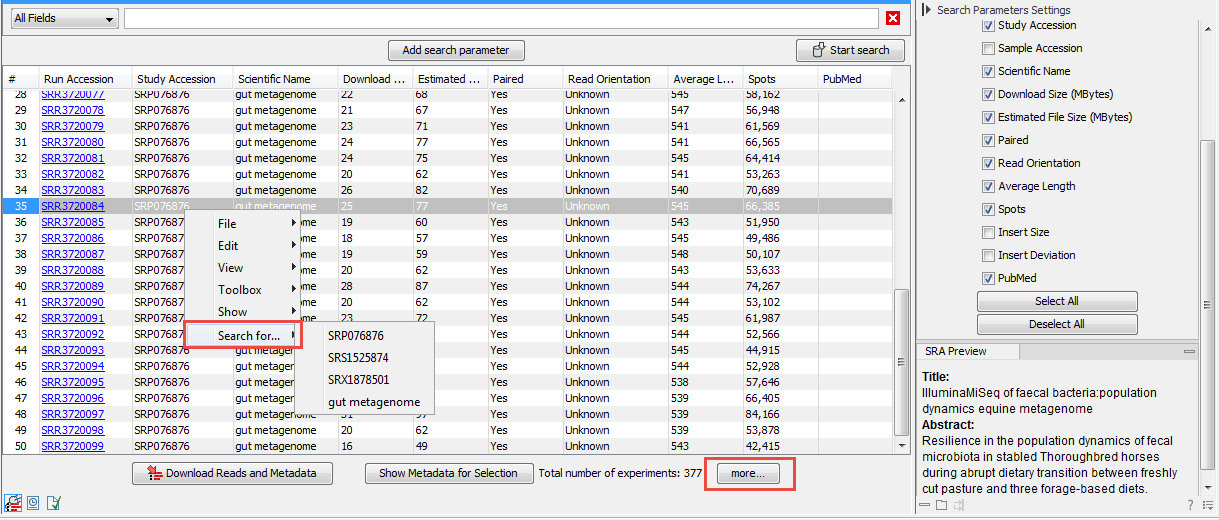Click the red clear search field icon
Viewport: 1219px width, 520px height.
point(893,19)
